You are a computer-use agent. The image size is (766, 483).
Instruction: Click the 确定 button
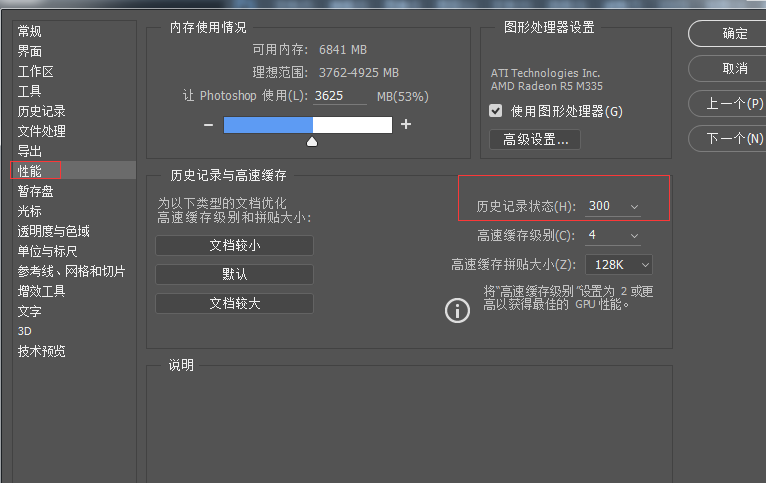734,33
